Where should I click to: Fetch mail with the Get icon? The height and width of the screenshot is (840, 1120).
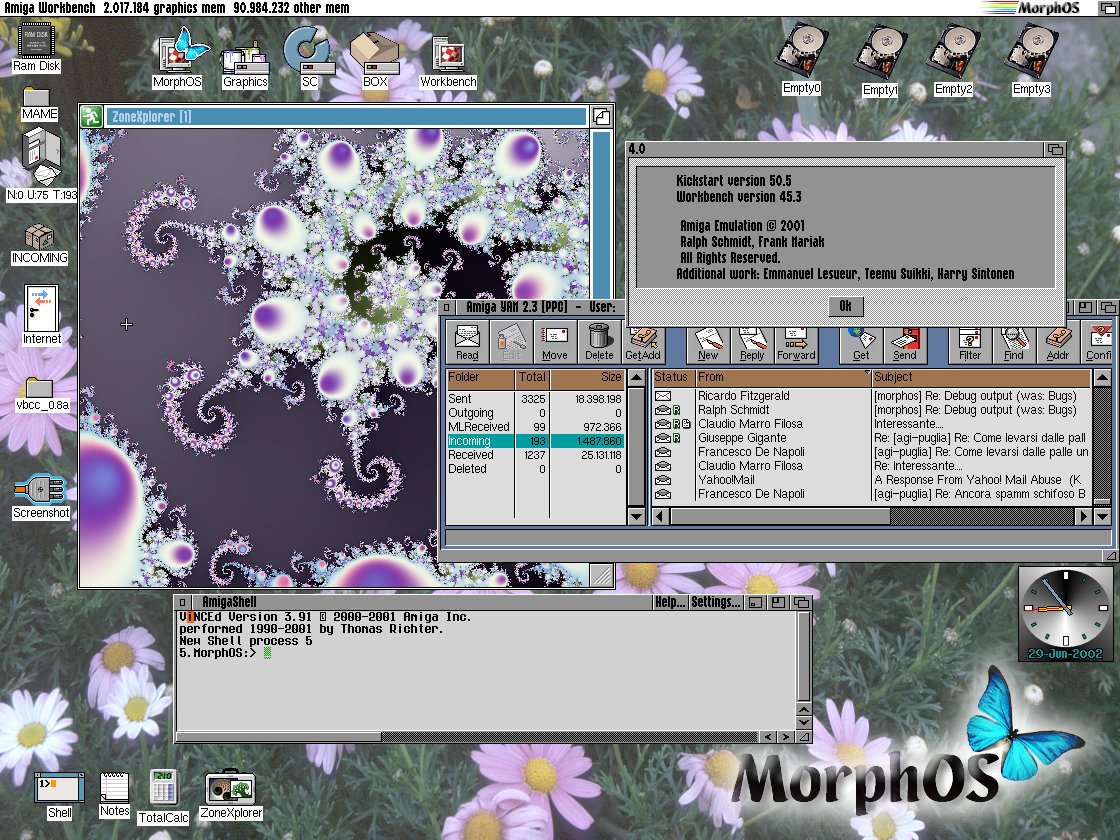[x=861, y=343]
